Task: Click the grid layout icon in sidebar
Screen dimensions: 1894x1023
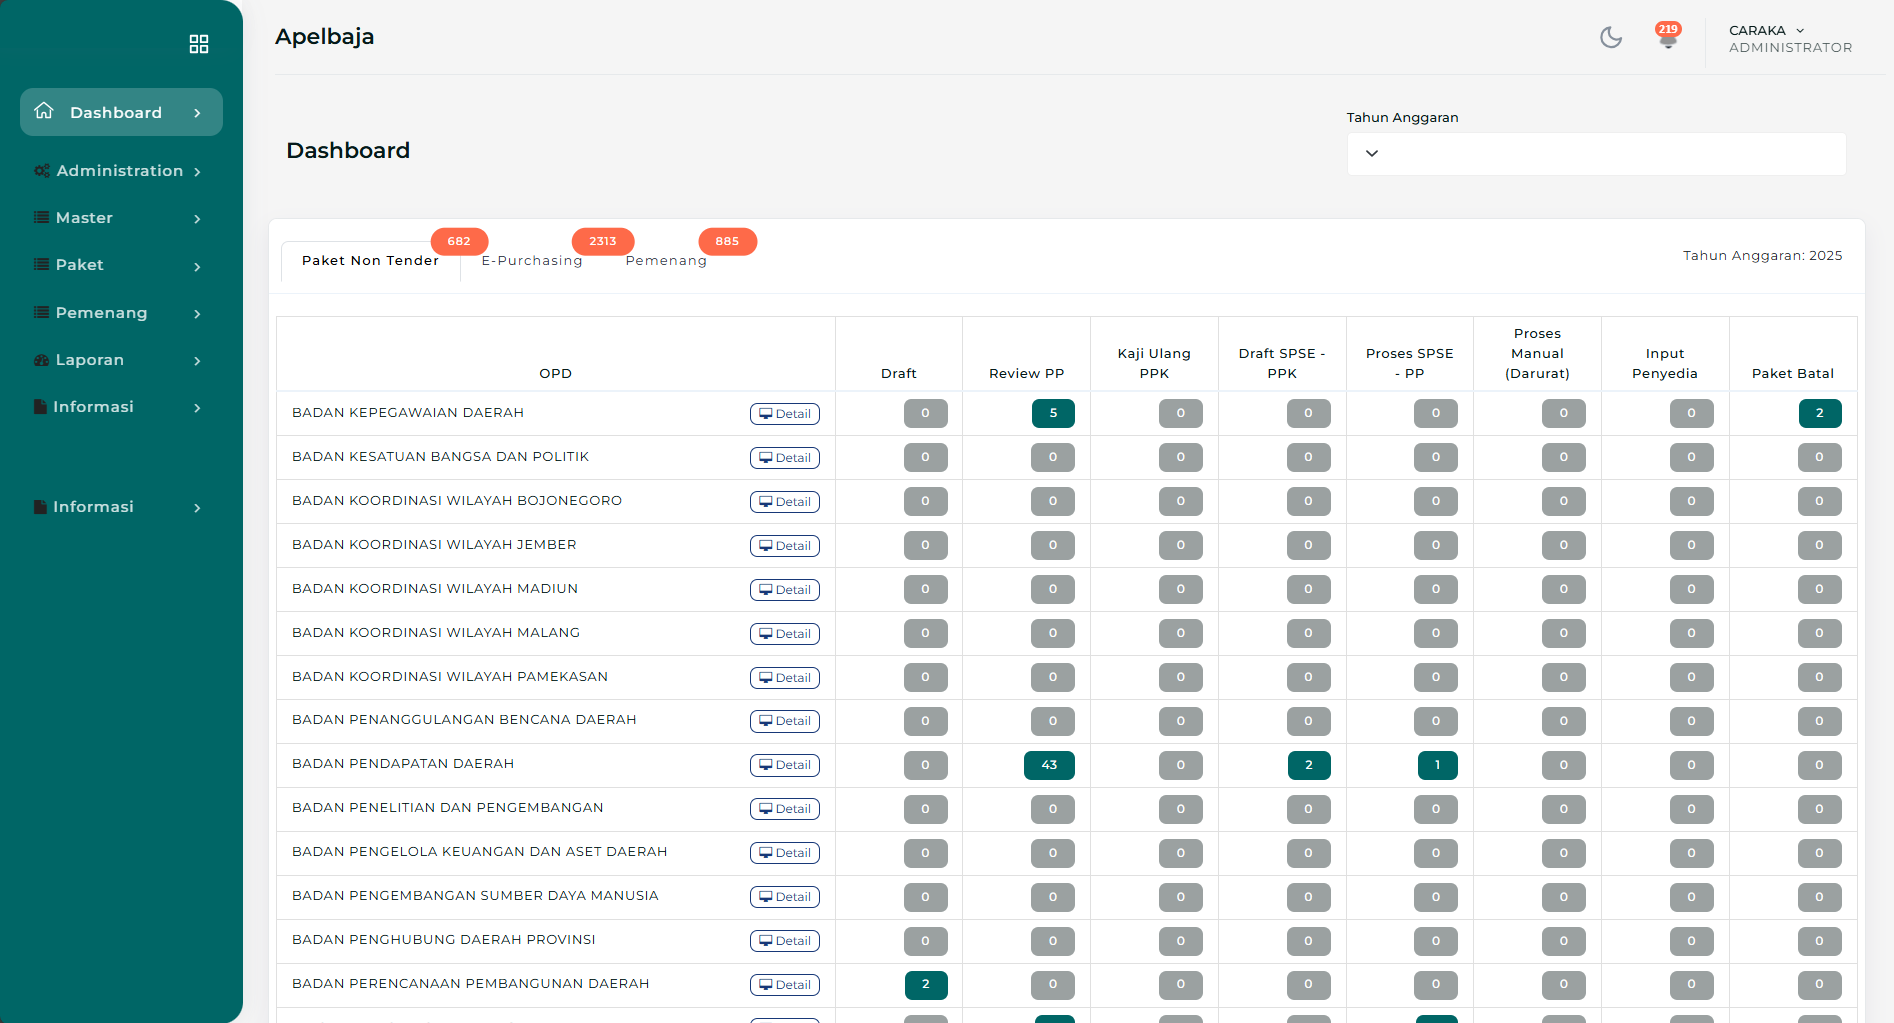Action: [199, 44]
